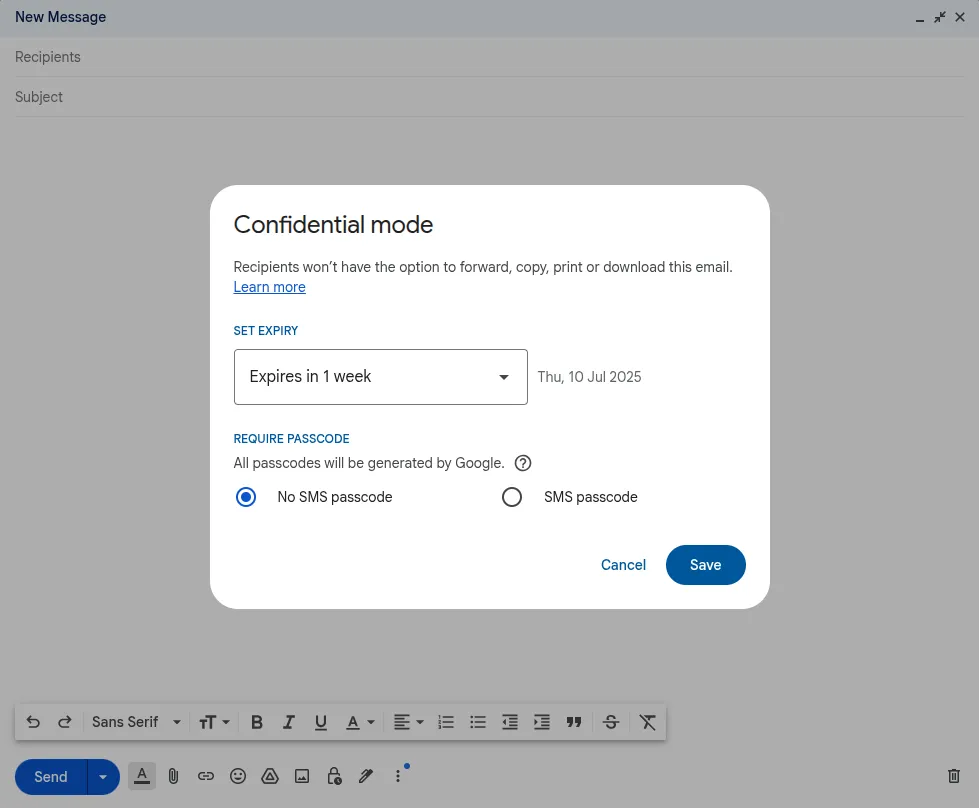
Task: Toggle Italic formatting
Action: click(288, 722)
